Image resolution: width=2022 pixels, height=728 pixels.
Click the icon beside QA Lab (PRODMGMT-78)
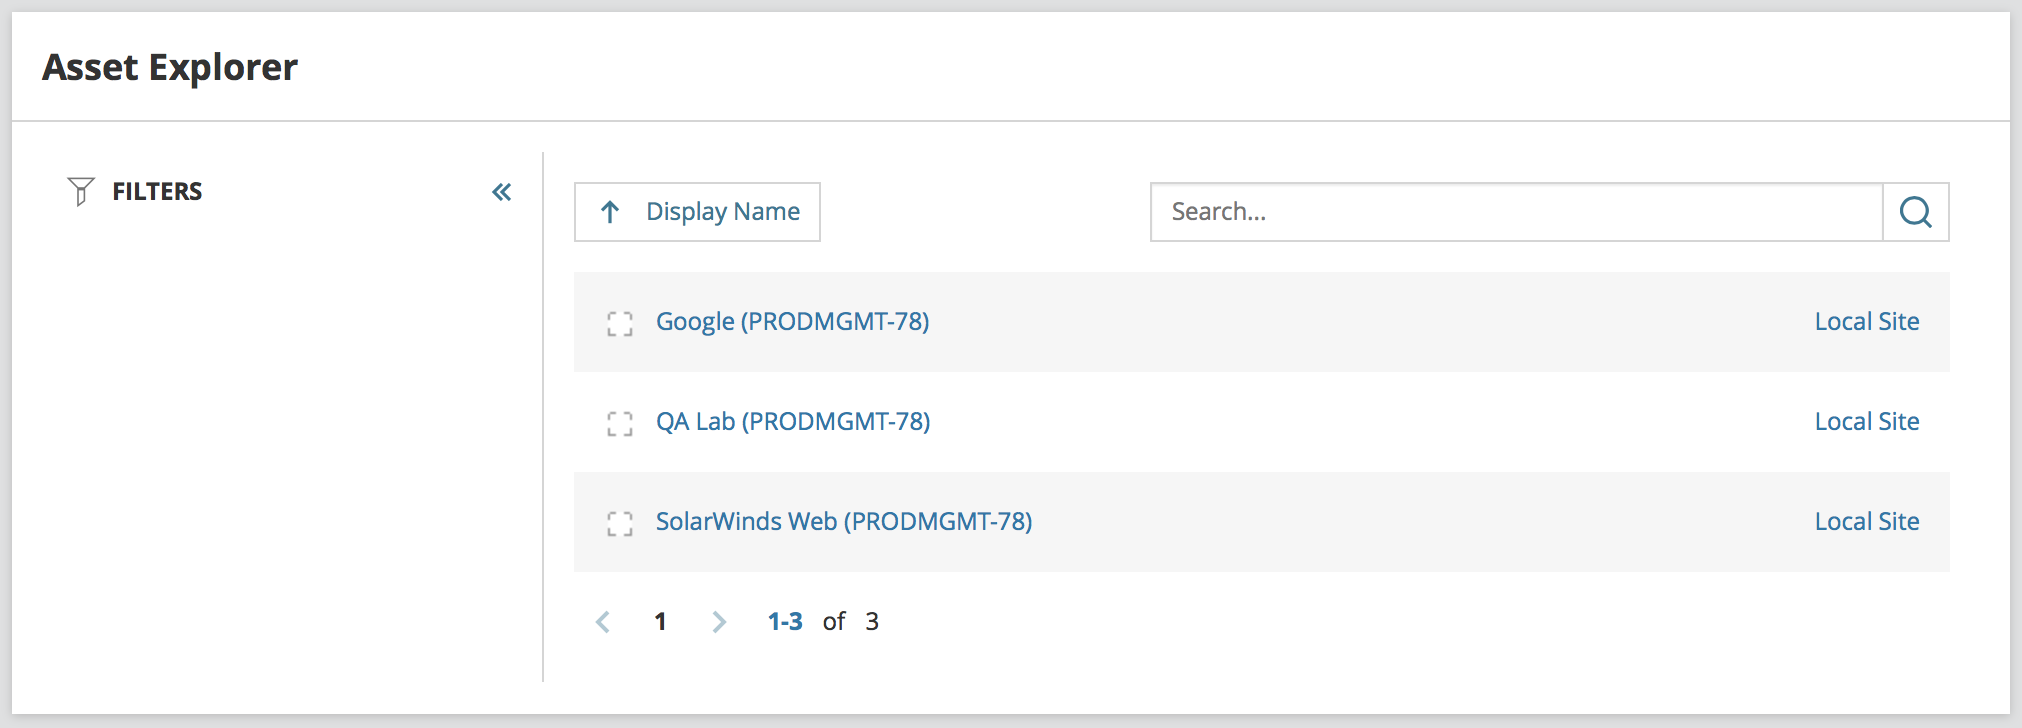coord(620,423)
